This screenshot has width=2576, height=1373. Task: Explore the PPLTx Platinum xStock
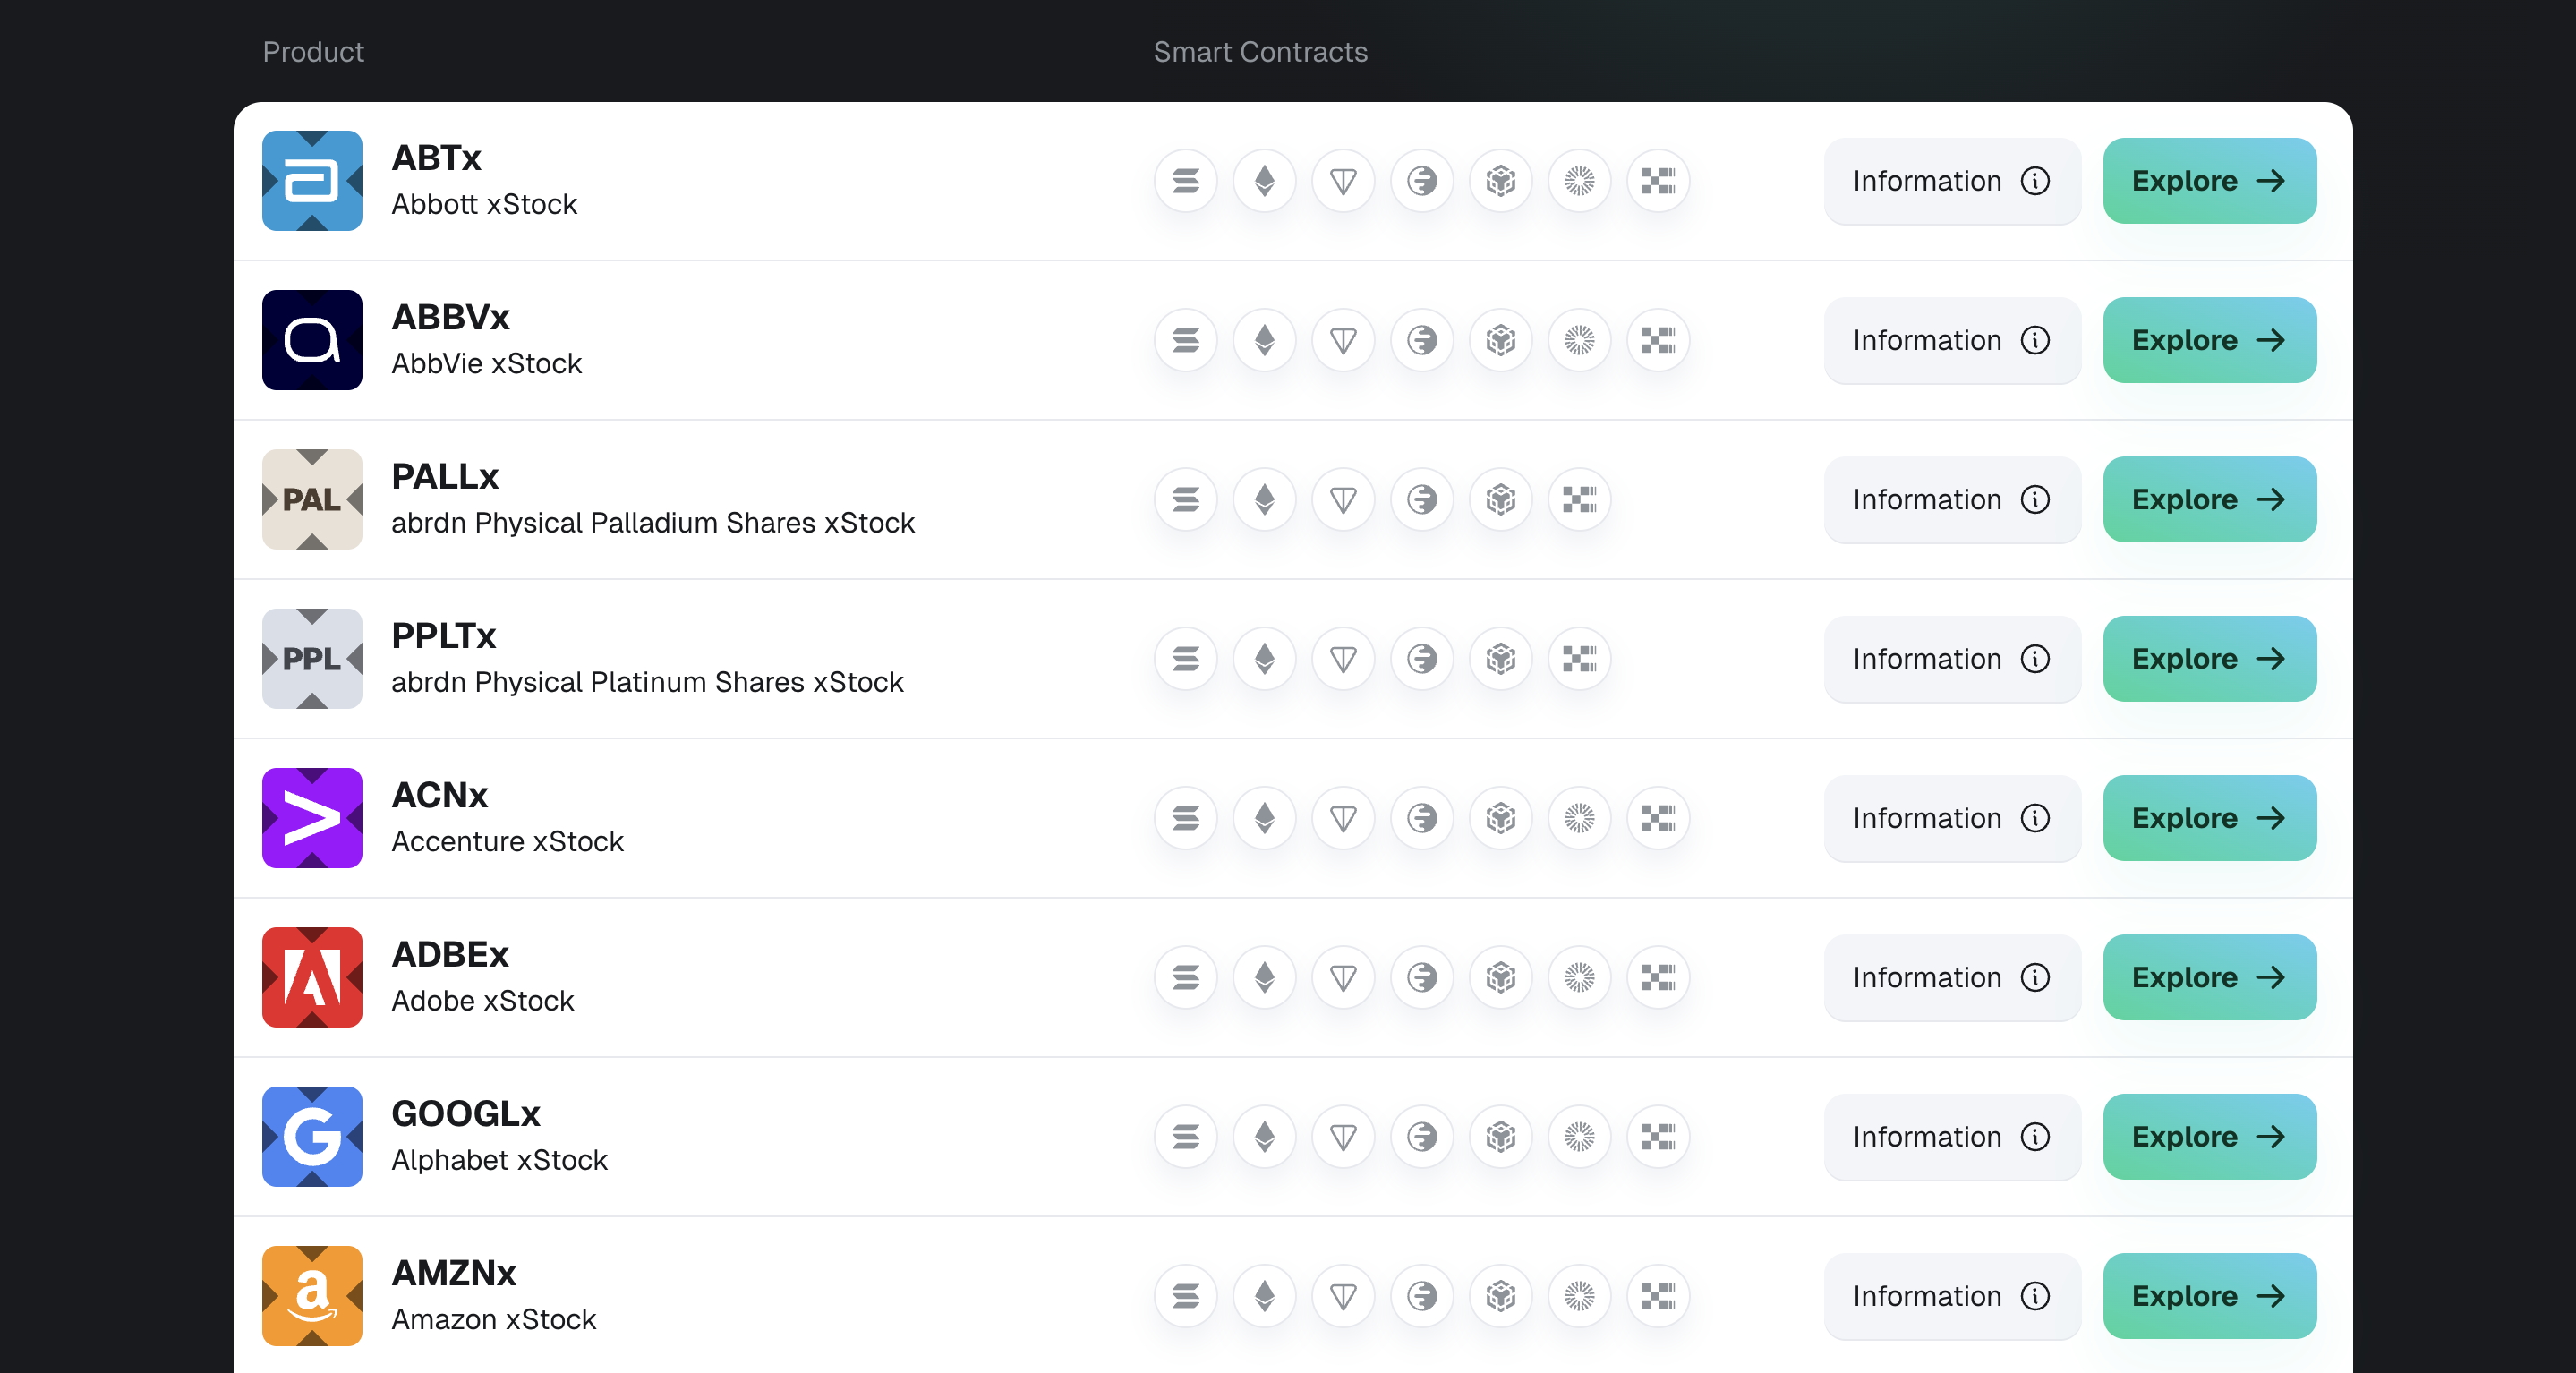pyautogui.click(x=2209, y=659)
